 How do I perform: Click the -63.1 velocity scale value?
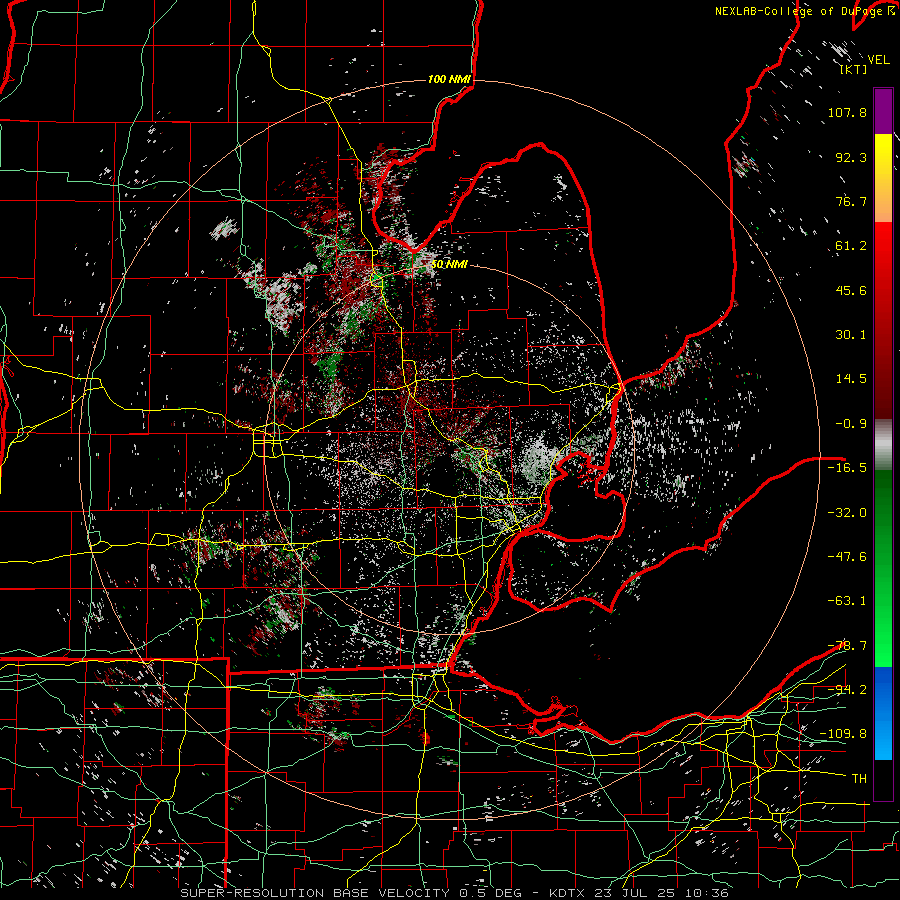pyautogui.click(x=847, y=601)
